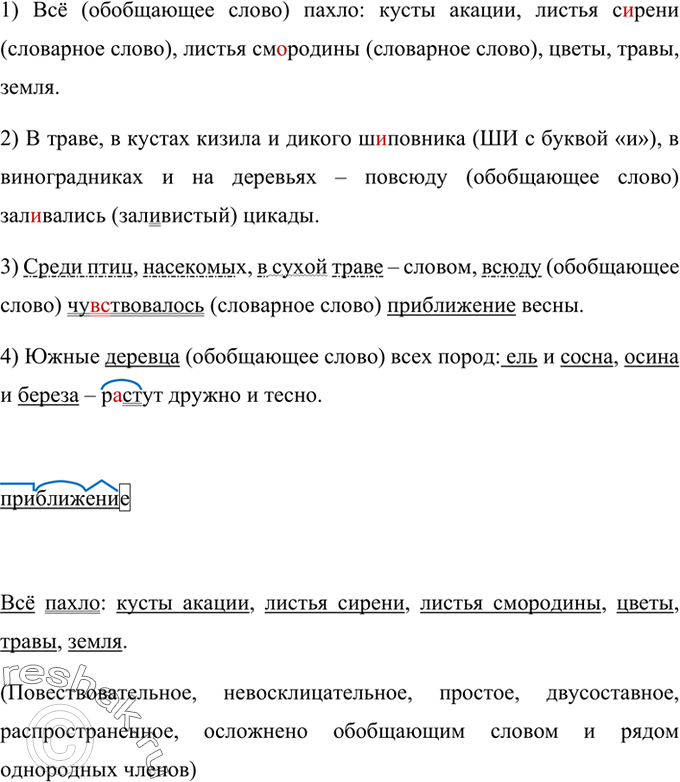Image resolution: width=680 pixels, height=782 pixels.
Task: Click the word «повсюду»
Action: [406, 178]
